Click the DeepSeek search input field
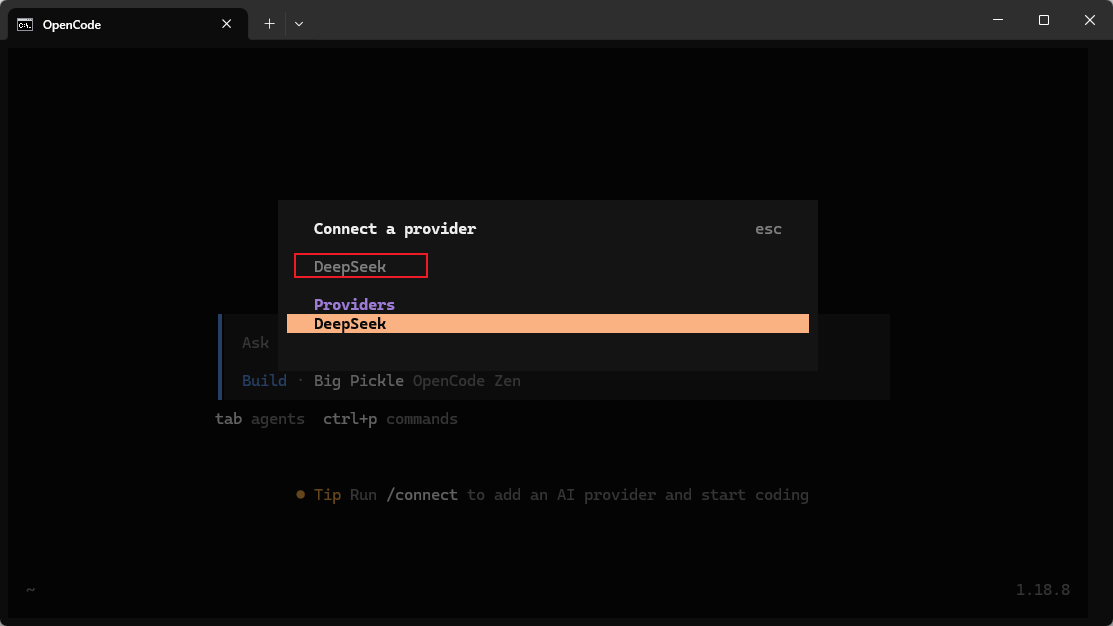Image resolution: width=1113 pixels, height=626 pixels. pos(361,266)
